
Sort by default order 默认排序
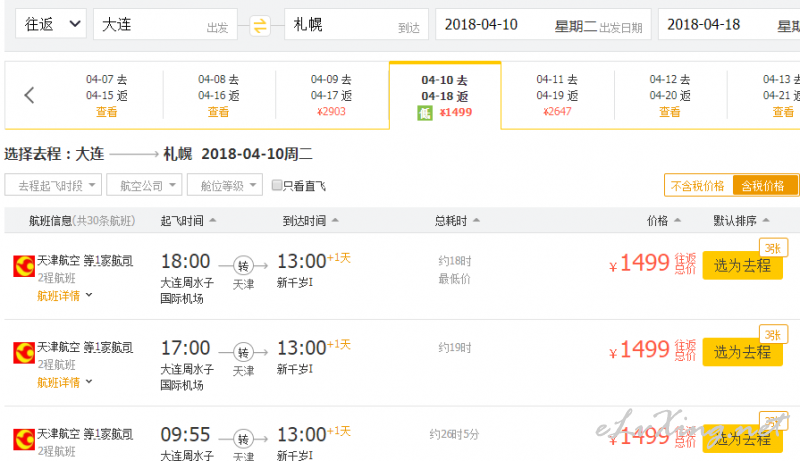(741, 220)
